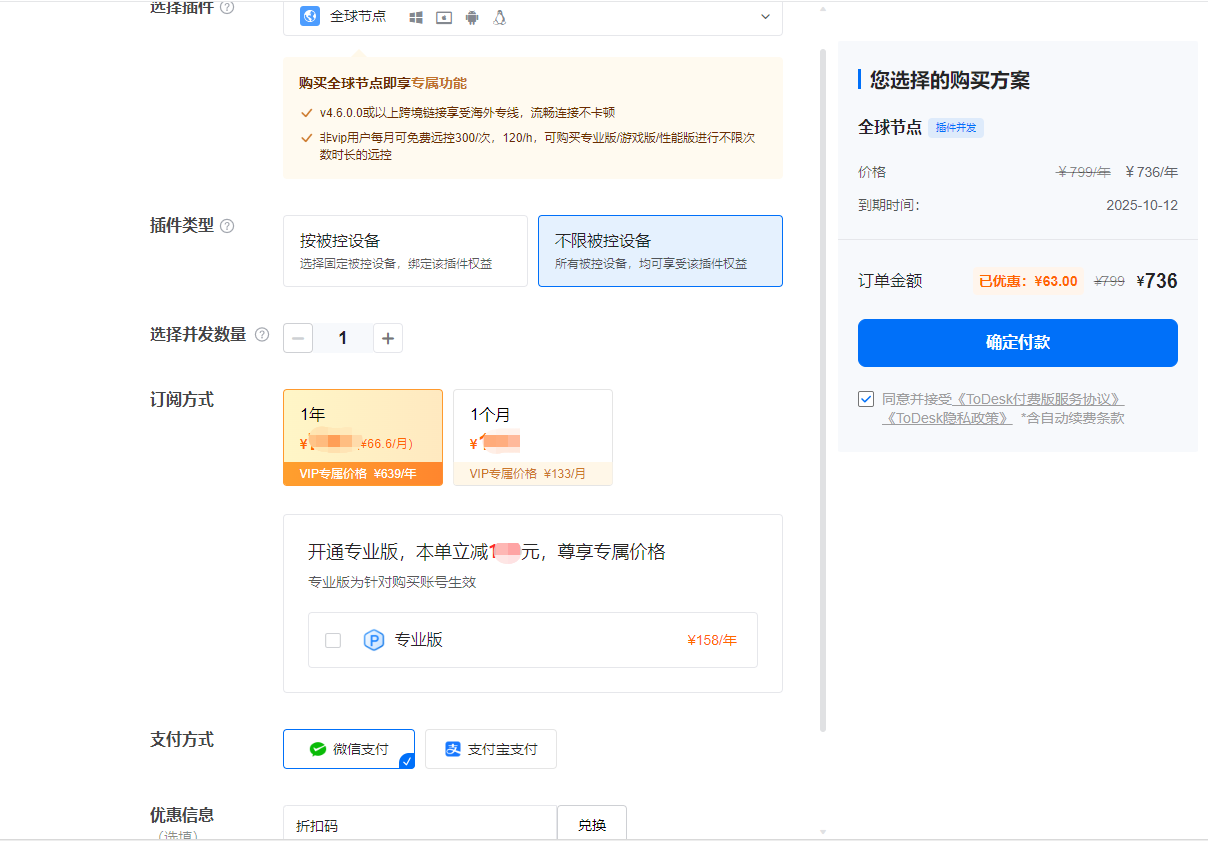Click help icon next to 选择并发数量
This screenshot has height=841, width=1208.
(x=262, y=335)
